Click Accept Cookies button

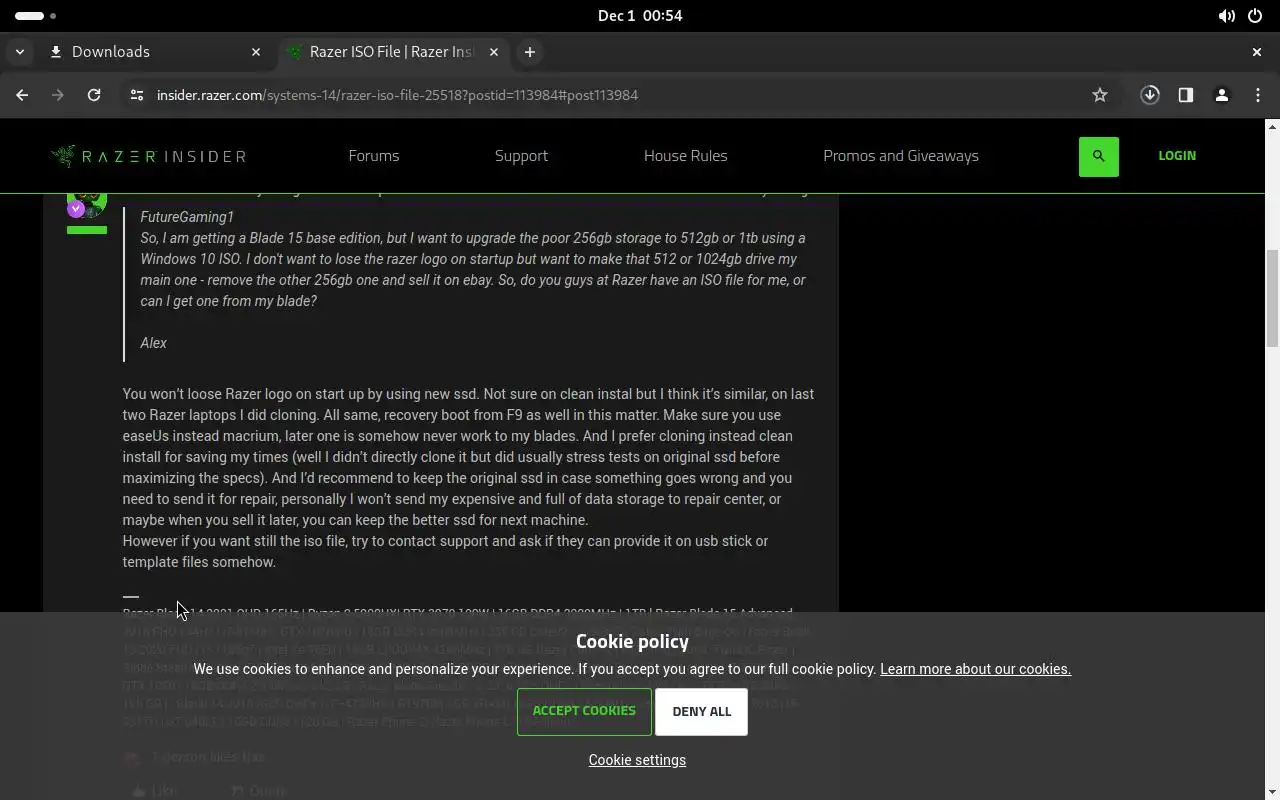(x=584, y=711)
